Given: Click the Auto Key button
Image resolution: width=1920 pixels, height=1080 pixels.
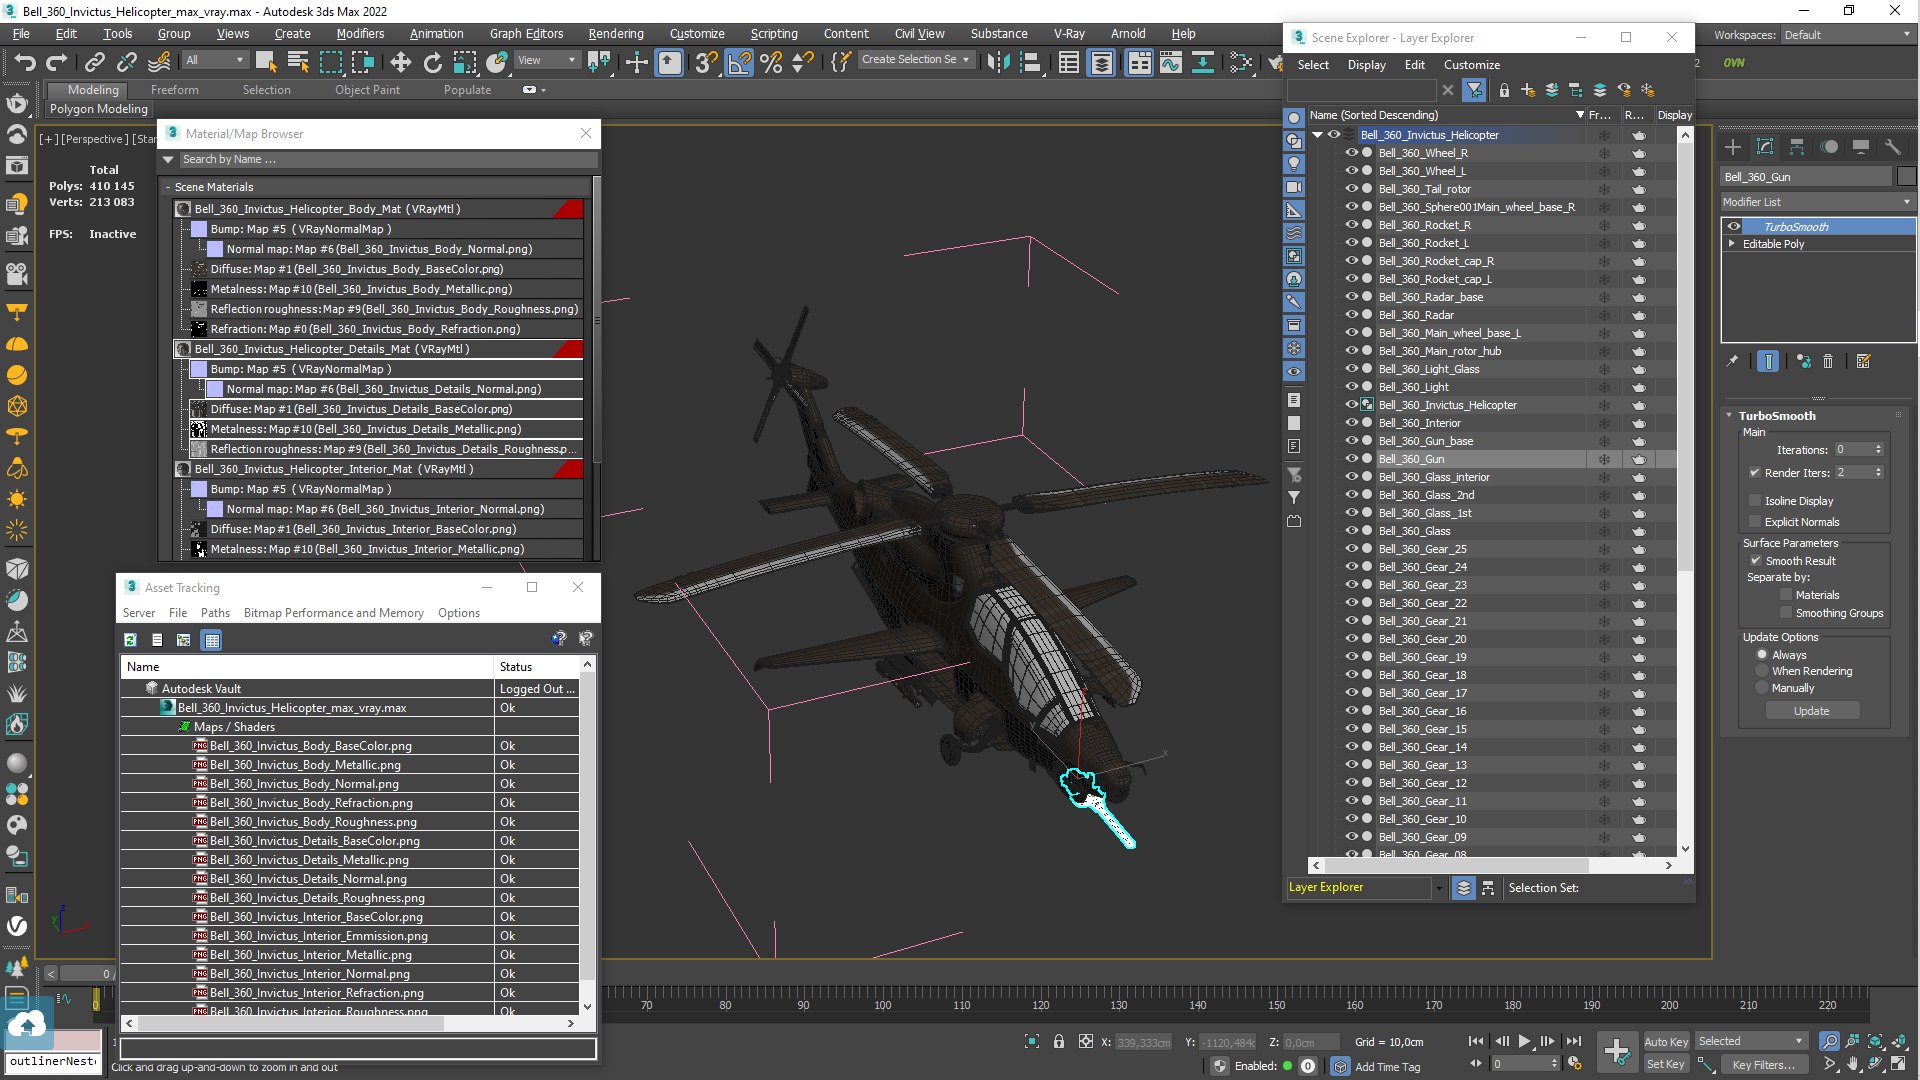Looking at the screenshot, I should coord(1665,1042).
